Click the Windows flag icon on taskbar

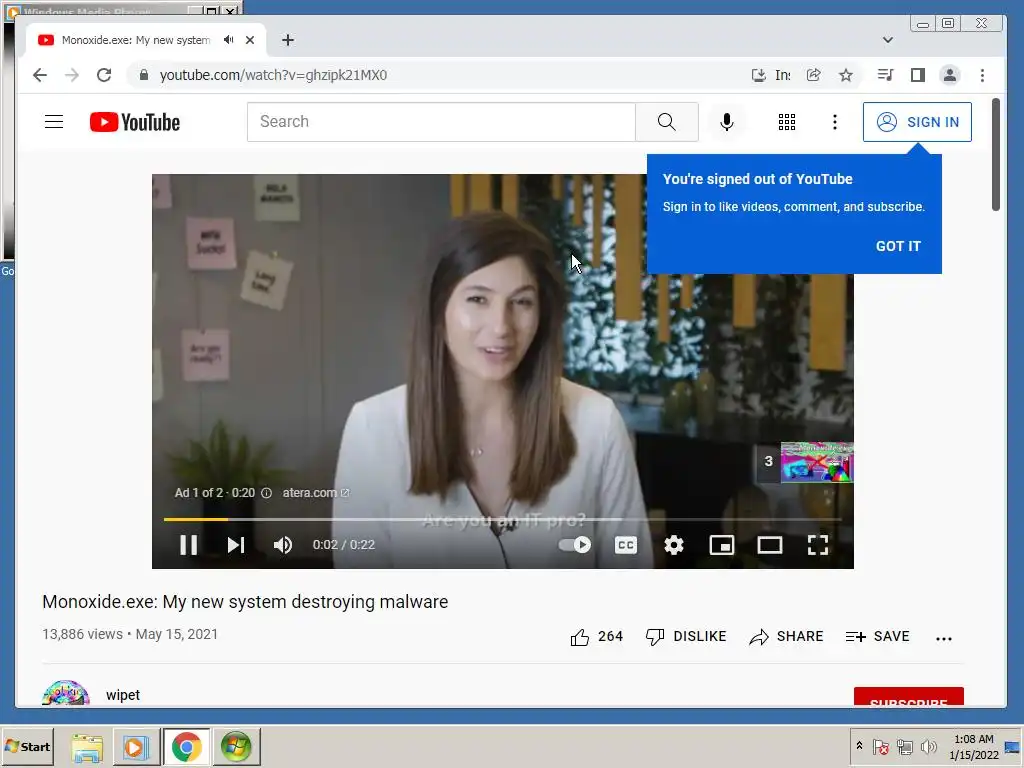coord(236,747)
